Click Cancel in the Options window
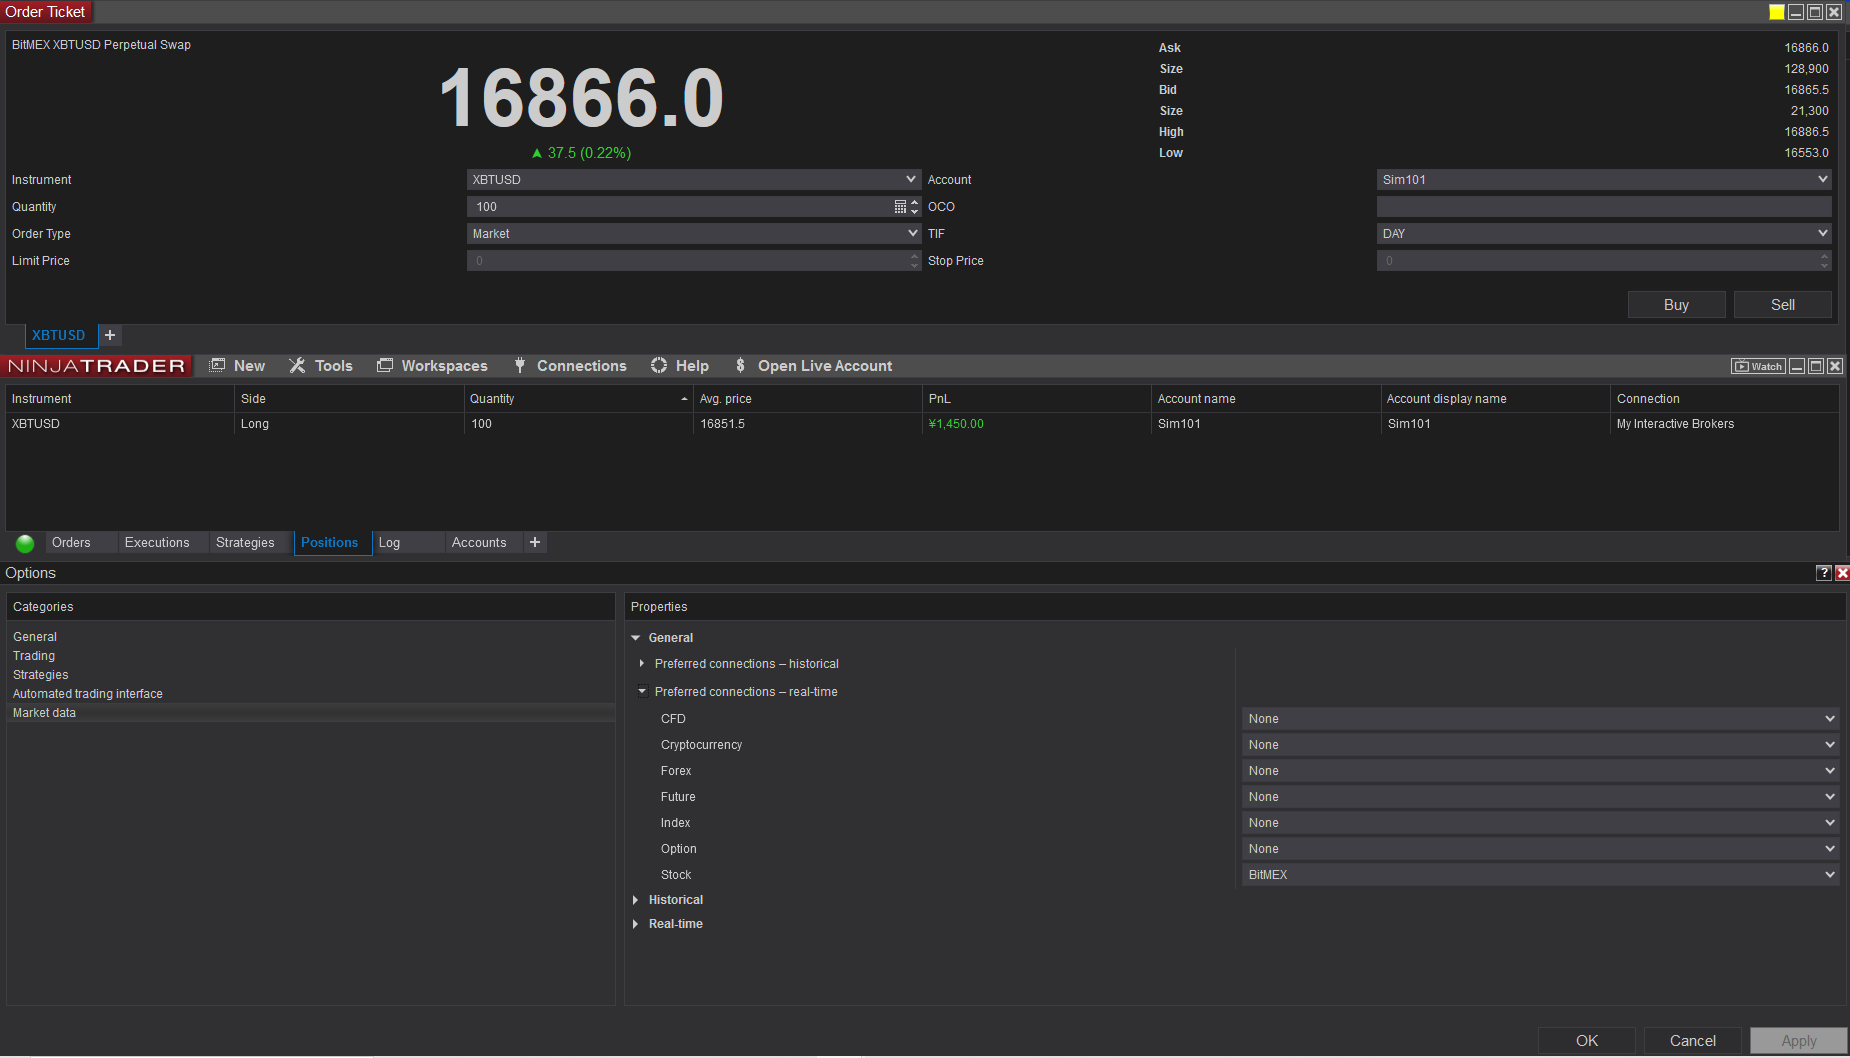1850x1058 pixels. [x=1693, y=1041]
